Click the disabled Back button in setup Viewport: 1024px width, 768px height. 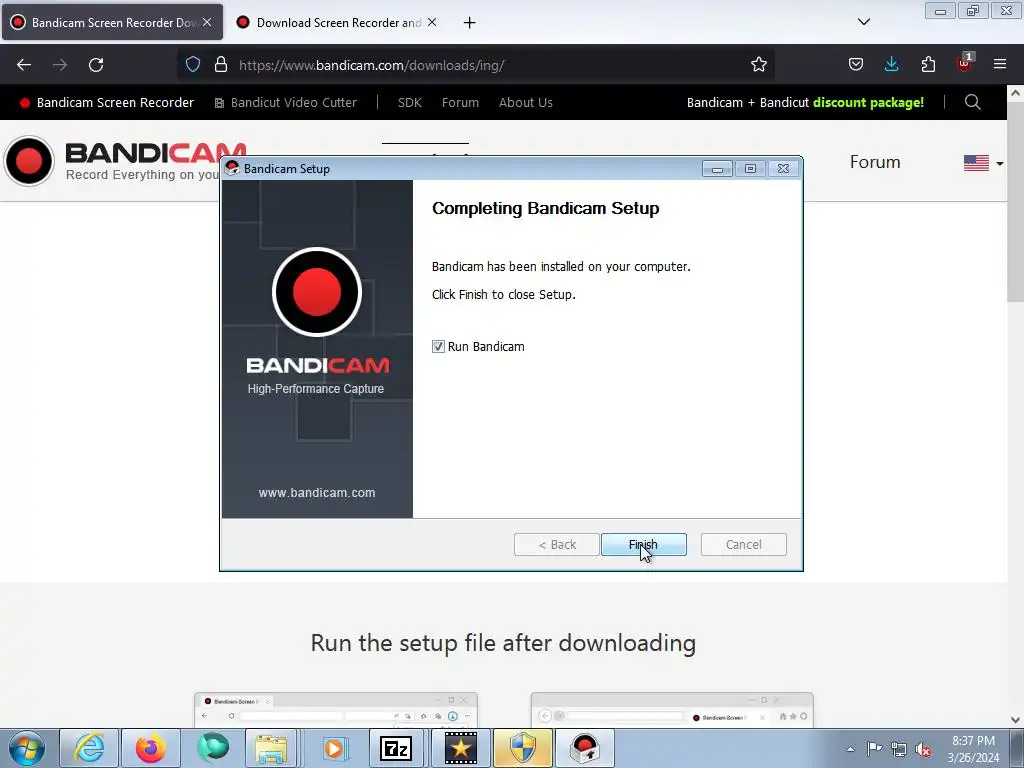[x=556, y=544]
